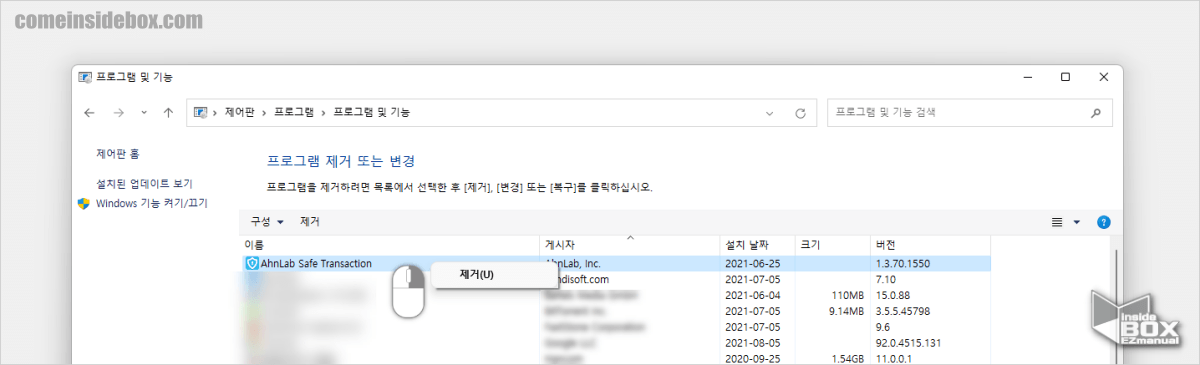Image resolution: width=1200 pixels, height=365 pixels.
Task: Click the 2021-06-25 install date cell
Action: [752, 264]
